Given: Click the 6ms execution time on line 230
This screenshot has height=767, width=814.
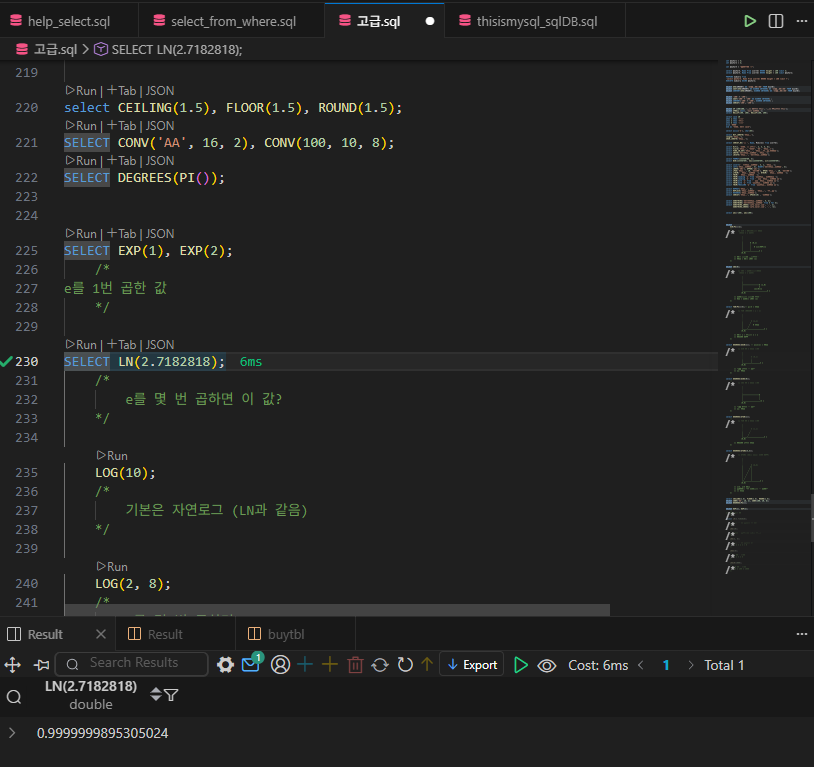Looking at the screenshot, I should tap(251, 361).
